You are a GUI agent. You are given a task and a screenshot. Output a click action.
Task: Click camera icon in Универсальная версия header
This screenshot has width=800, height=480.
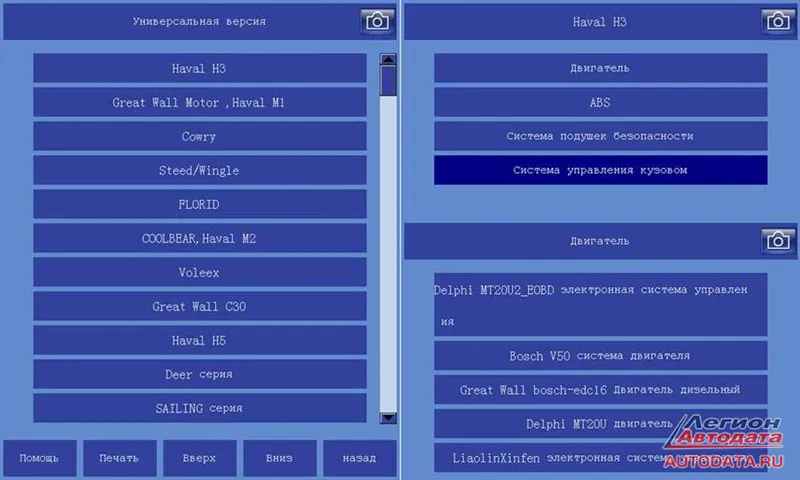[378, 21]
